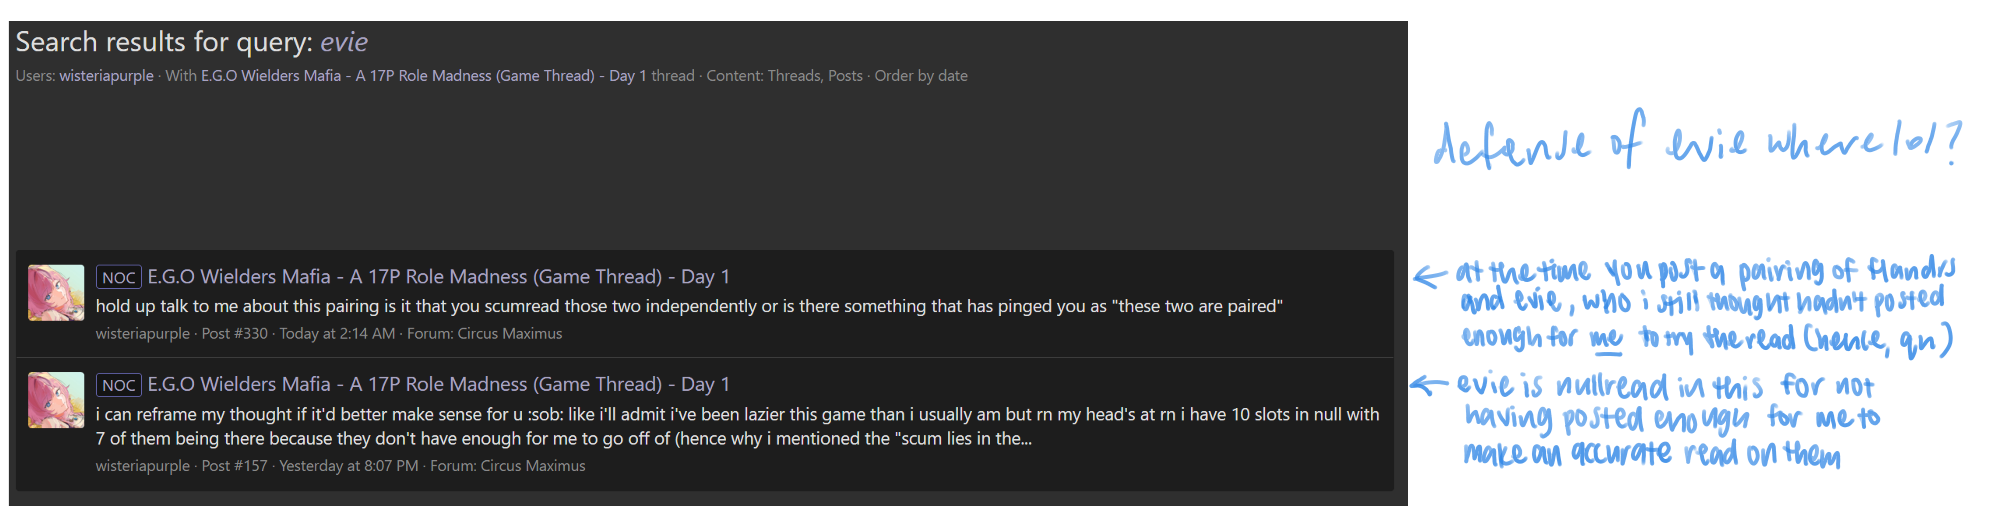Screen dimensions: 2000x521
Task: Open the first result's E.G.O Wielders Mafia thread title
Action: click(438, 277)
